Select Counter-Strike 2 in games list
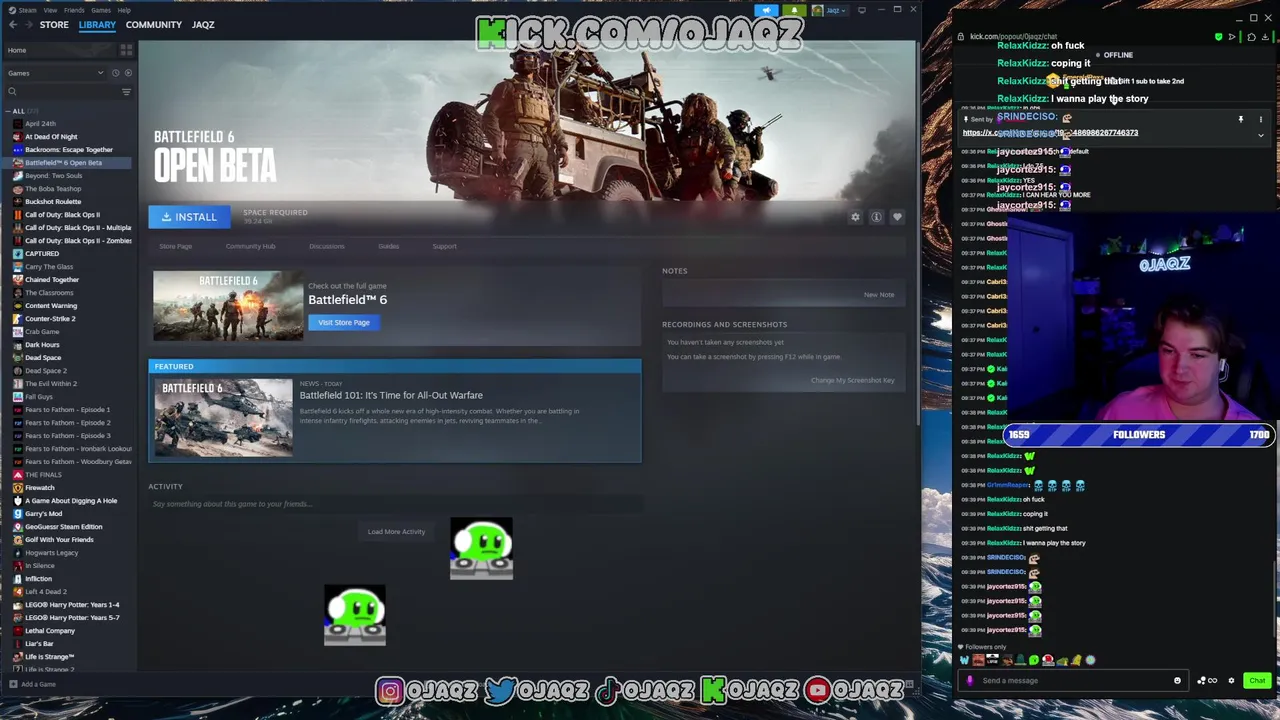Viewport: 1280px width, 720px height. click(50, 319)
